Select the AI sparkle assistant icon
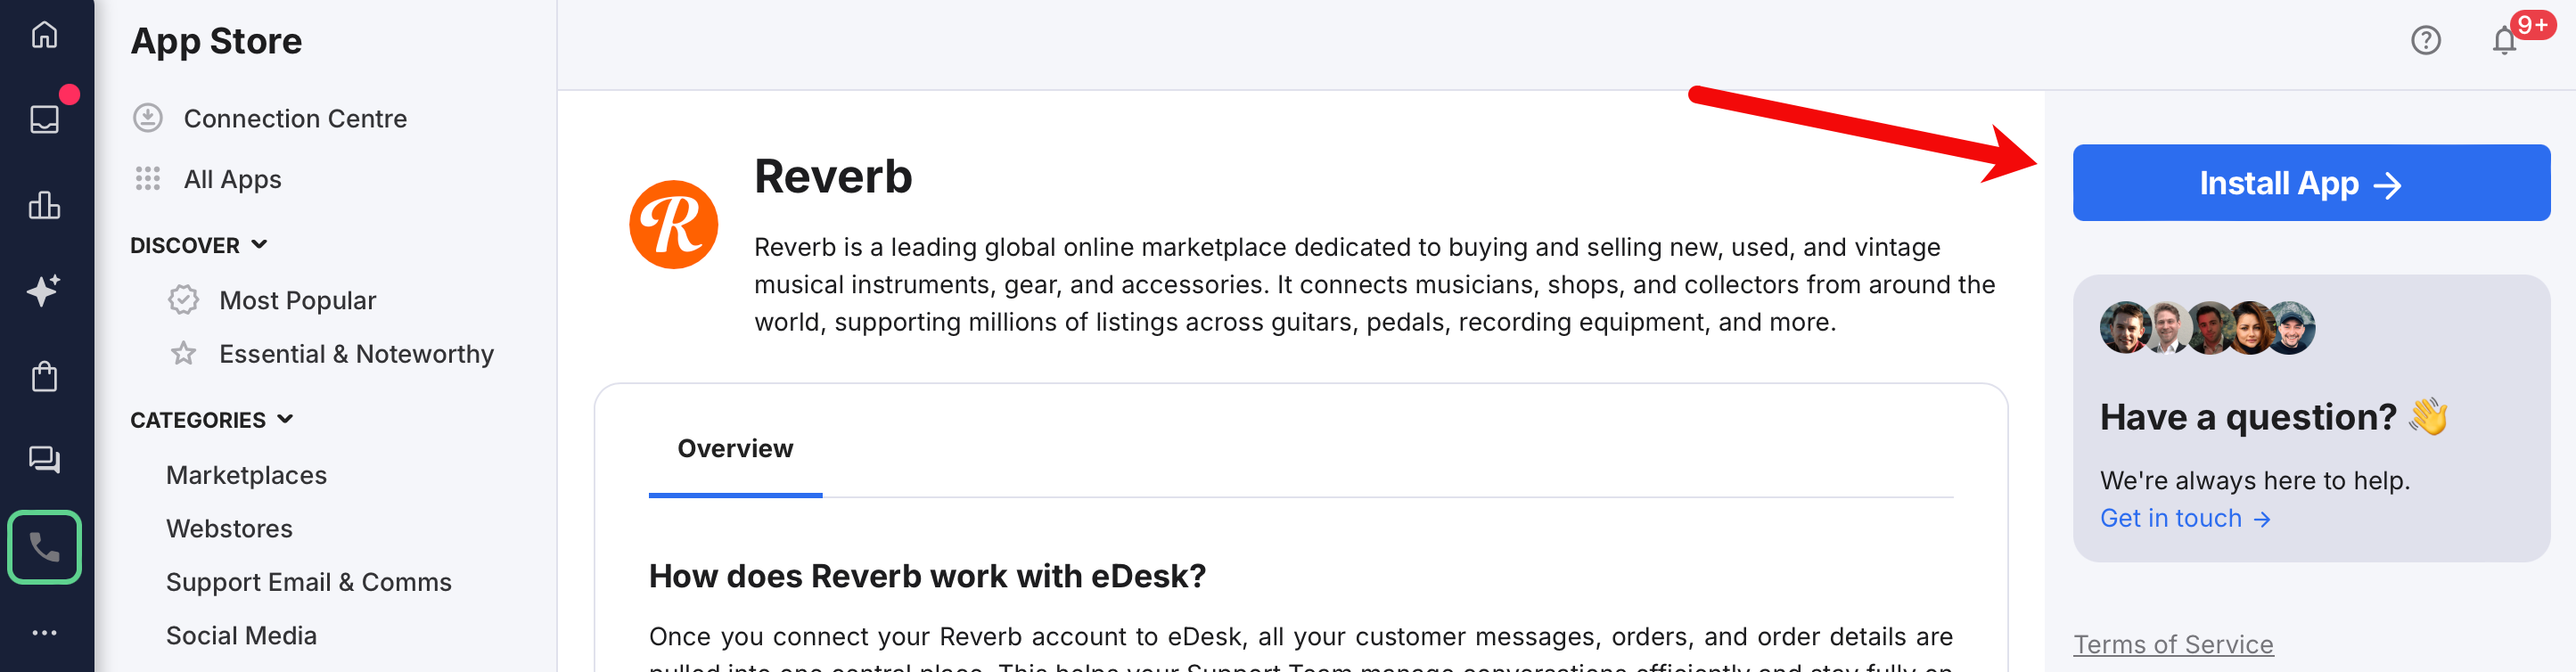 pyautogui.click(x=44, y=290)
